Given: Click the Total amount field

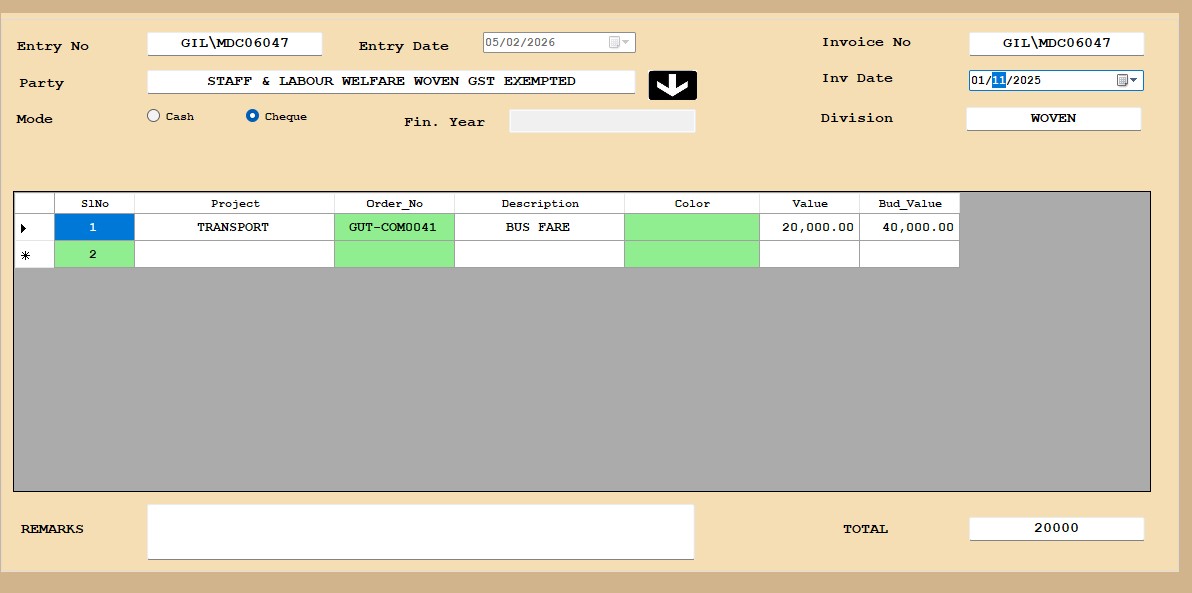Looking at the screenshot, I should [x=1056, y=529].
